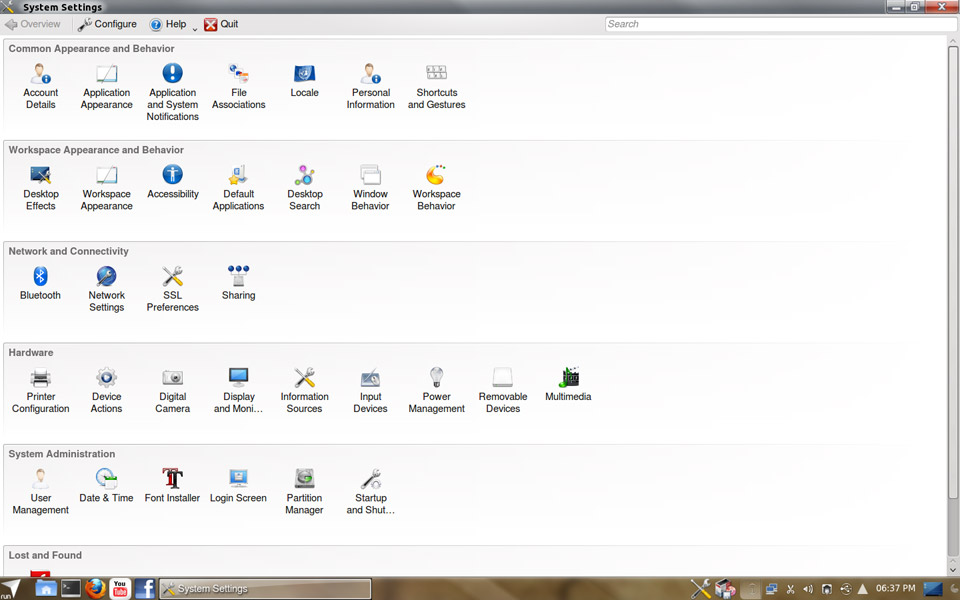Select System Settings taskbar entry
Image resolution: width=960 pixels, height=600 pixels.
tap(265, 589)
